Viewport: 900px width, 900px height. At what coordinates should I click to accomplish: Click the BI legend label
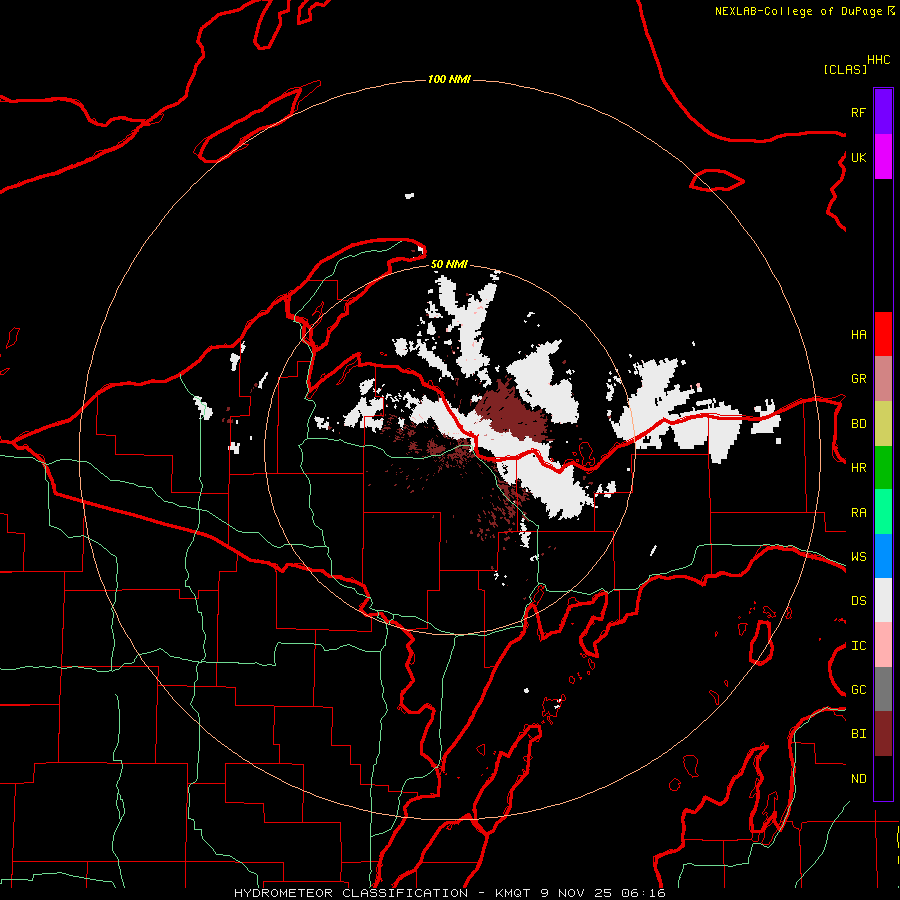click(x=858, y=734)
